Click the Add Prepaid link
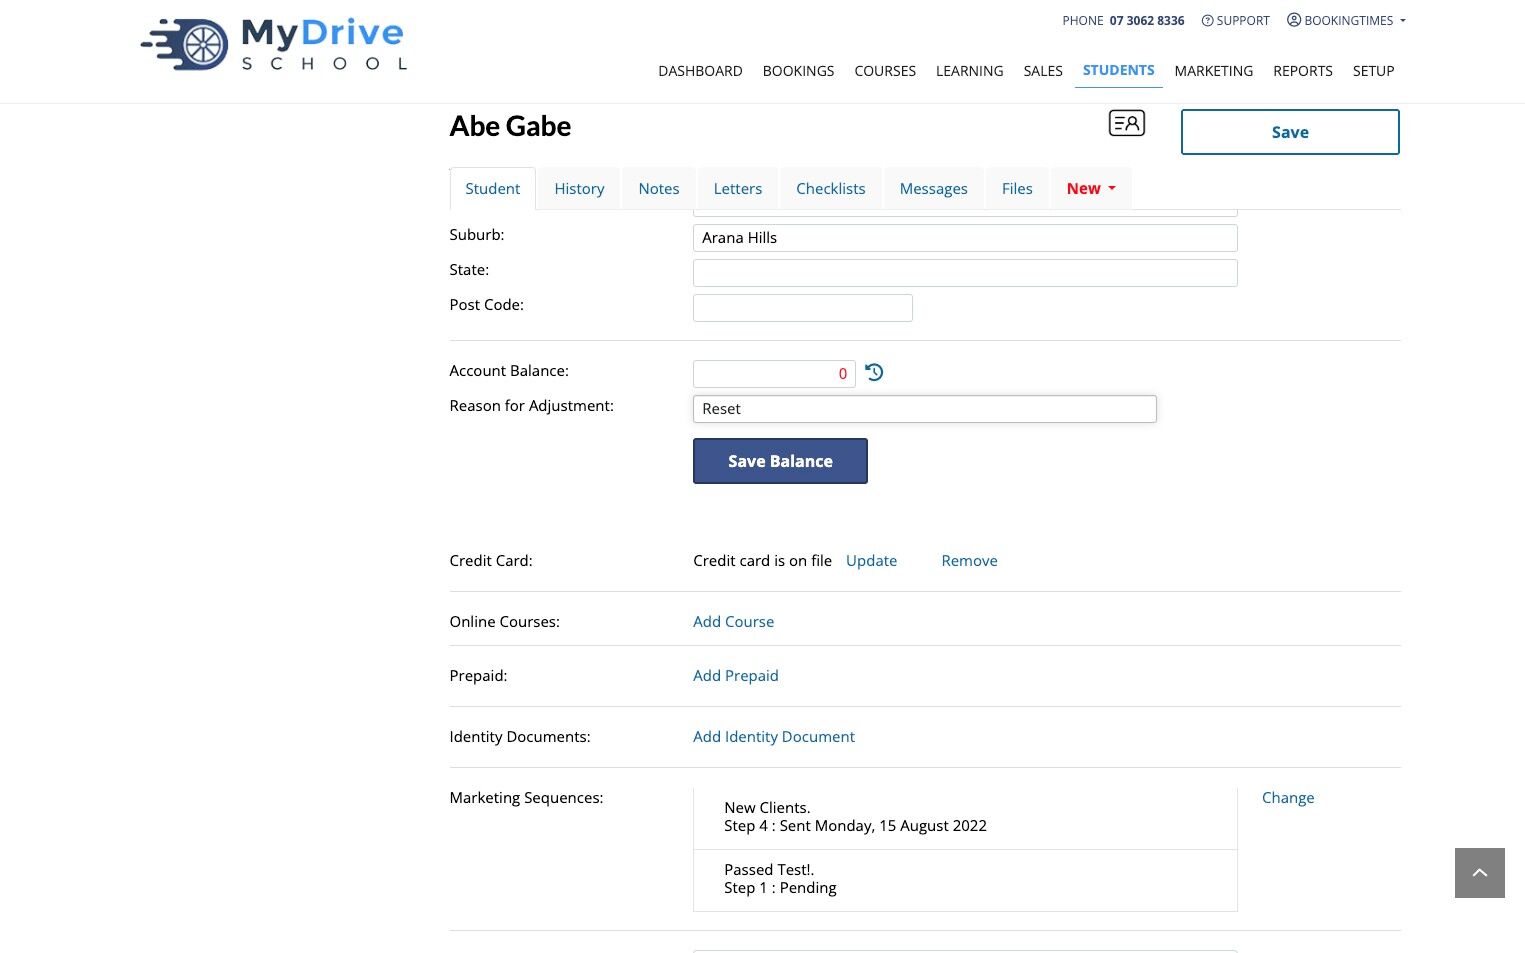This screenshot has width=1525, height=953. (735, 676)
